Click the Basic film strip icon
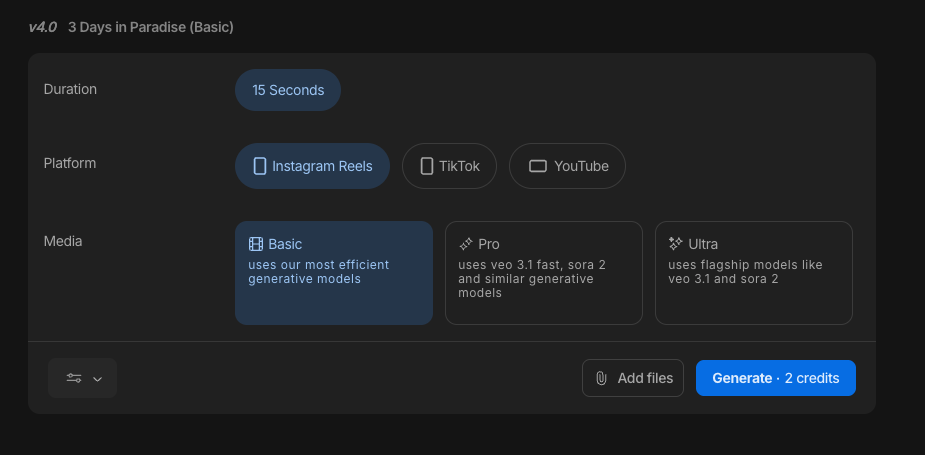The height and width of the screenshot is (455, 925). (x=255, y=244)
